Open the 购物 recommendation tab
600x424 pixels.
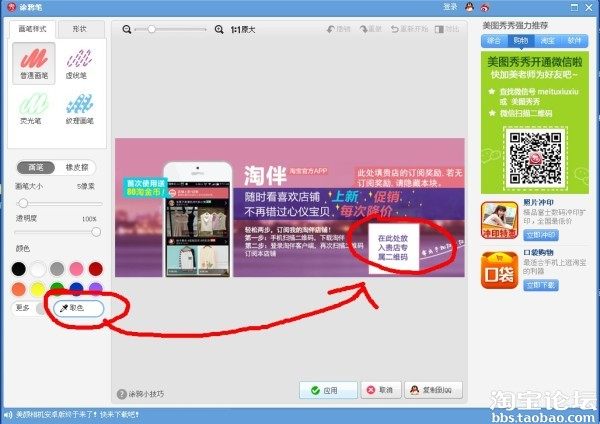521,41
